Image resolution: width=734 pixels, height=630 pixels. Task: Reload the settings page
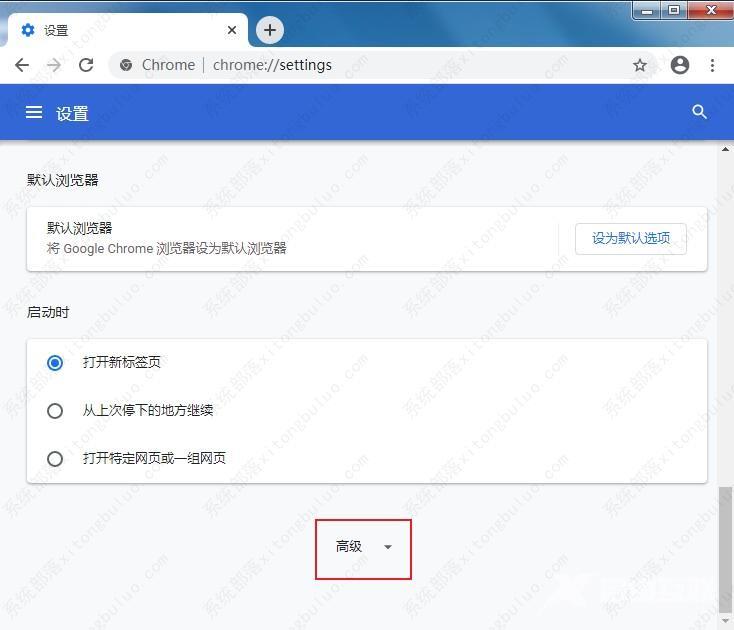click(86, 65)
